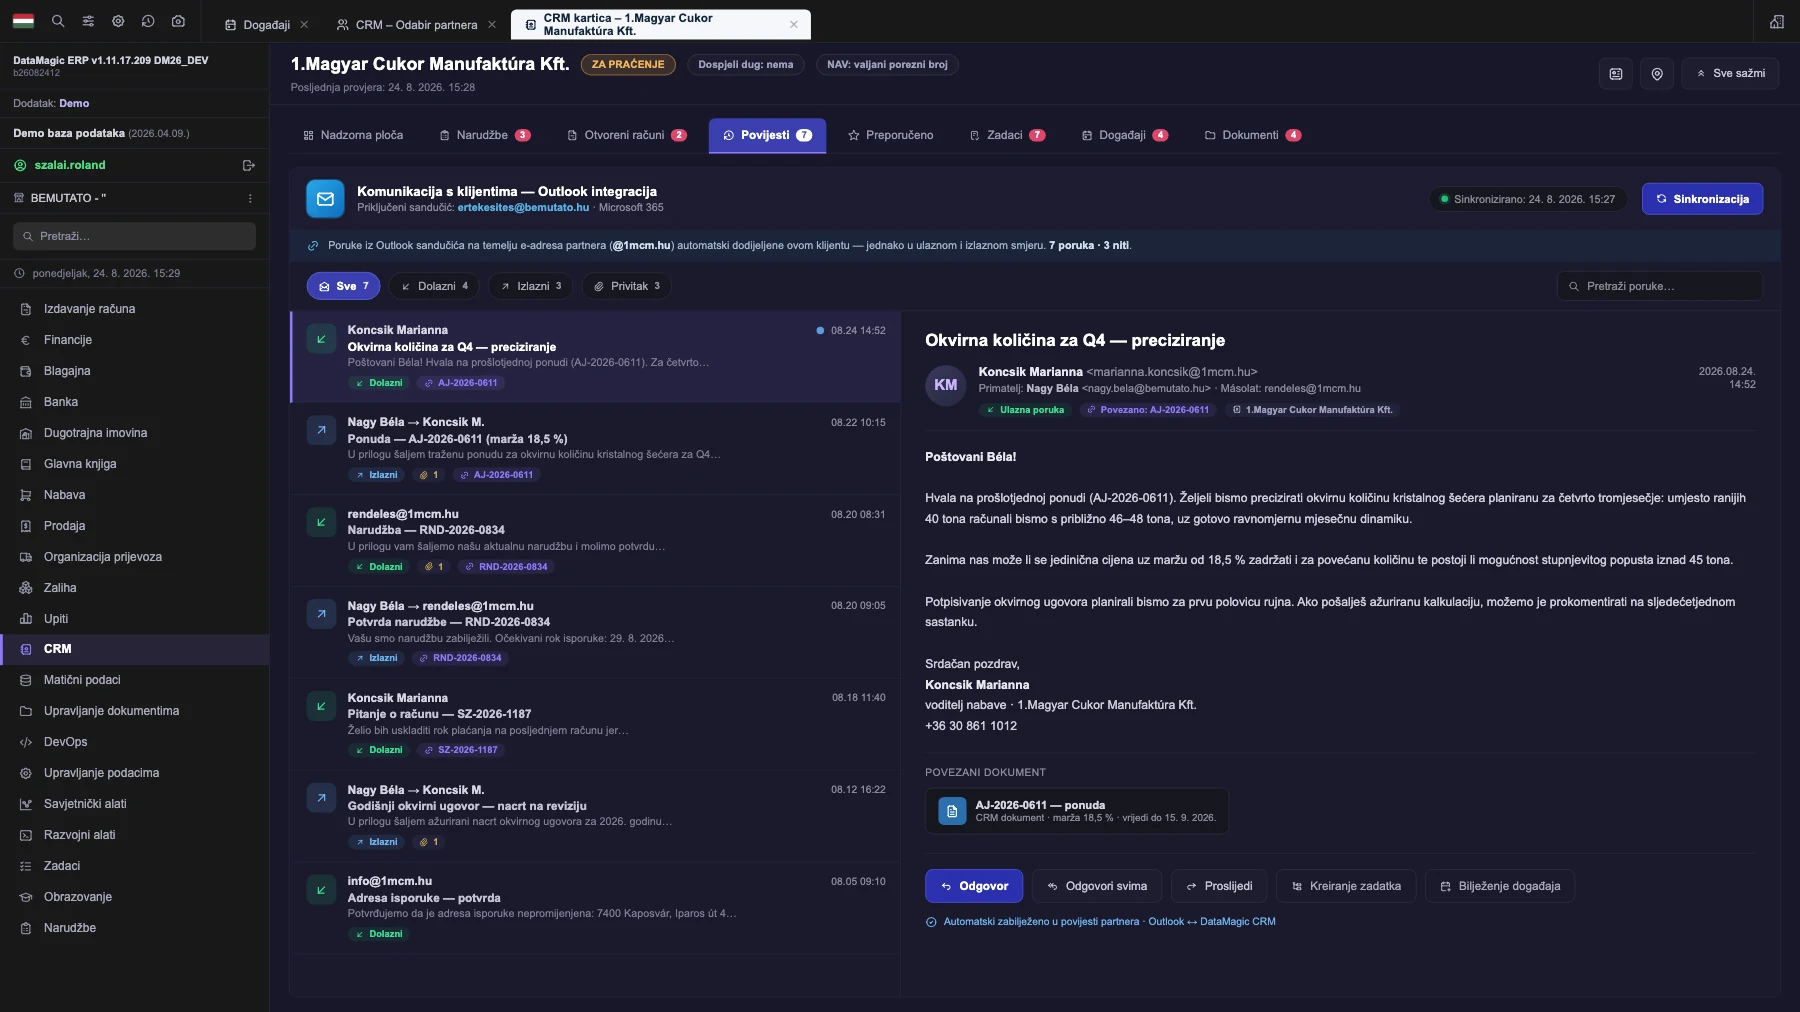Open Obrazovanje in the sidebar
This screenshot has height=1012, width=1800.
tap(134, 897)
